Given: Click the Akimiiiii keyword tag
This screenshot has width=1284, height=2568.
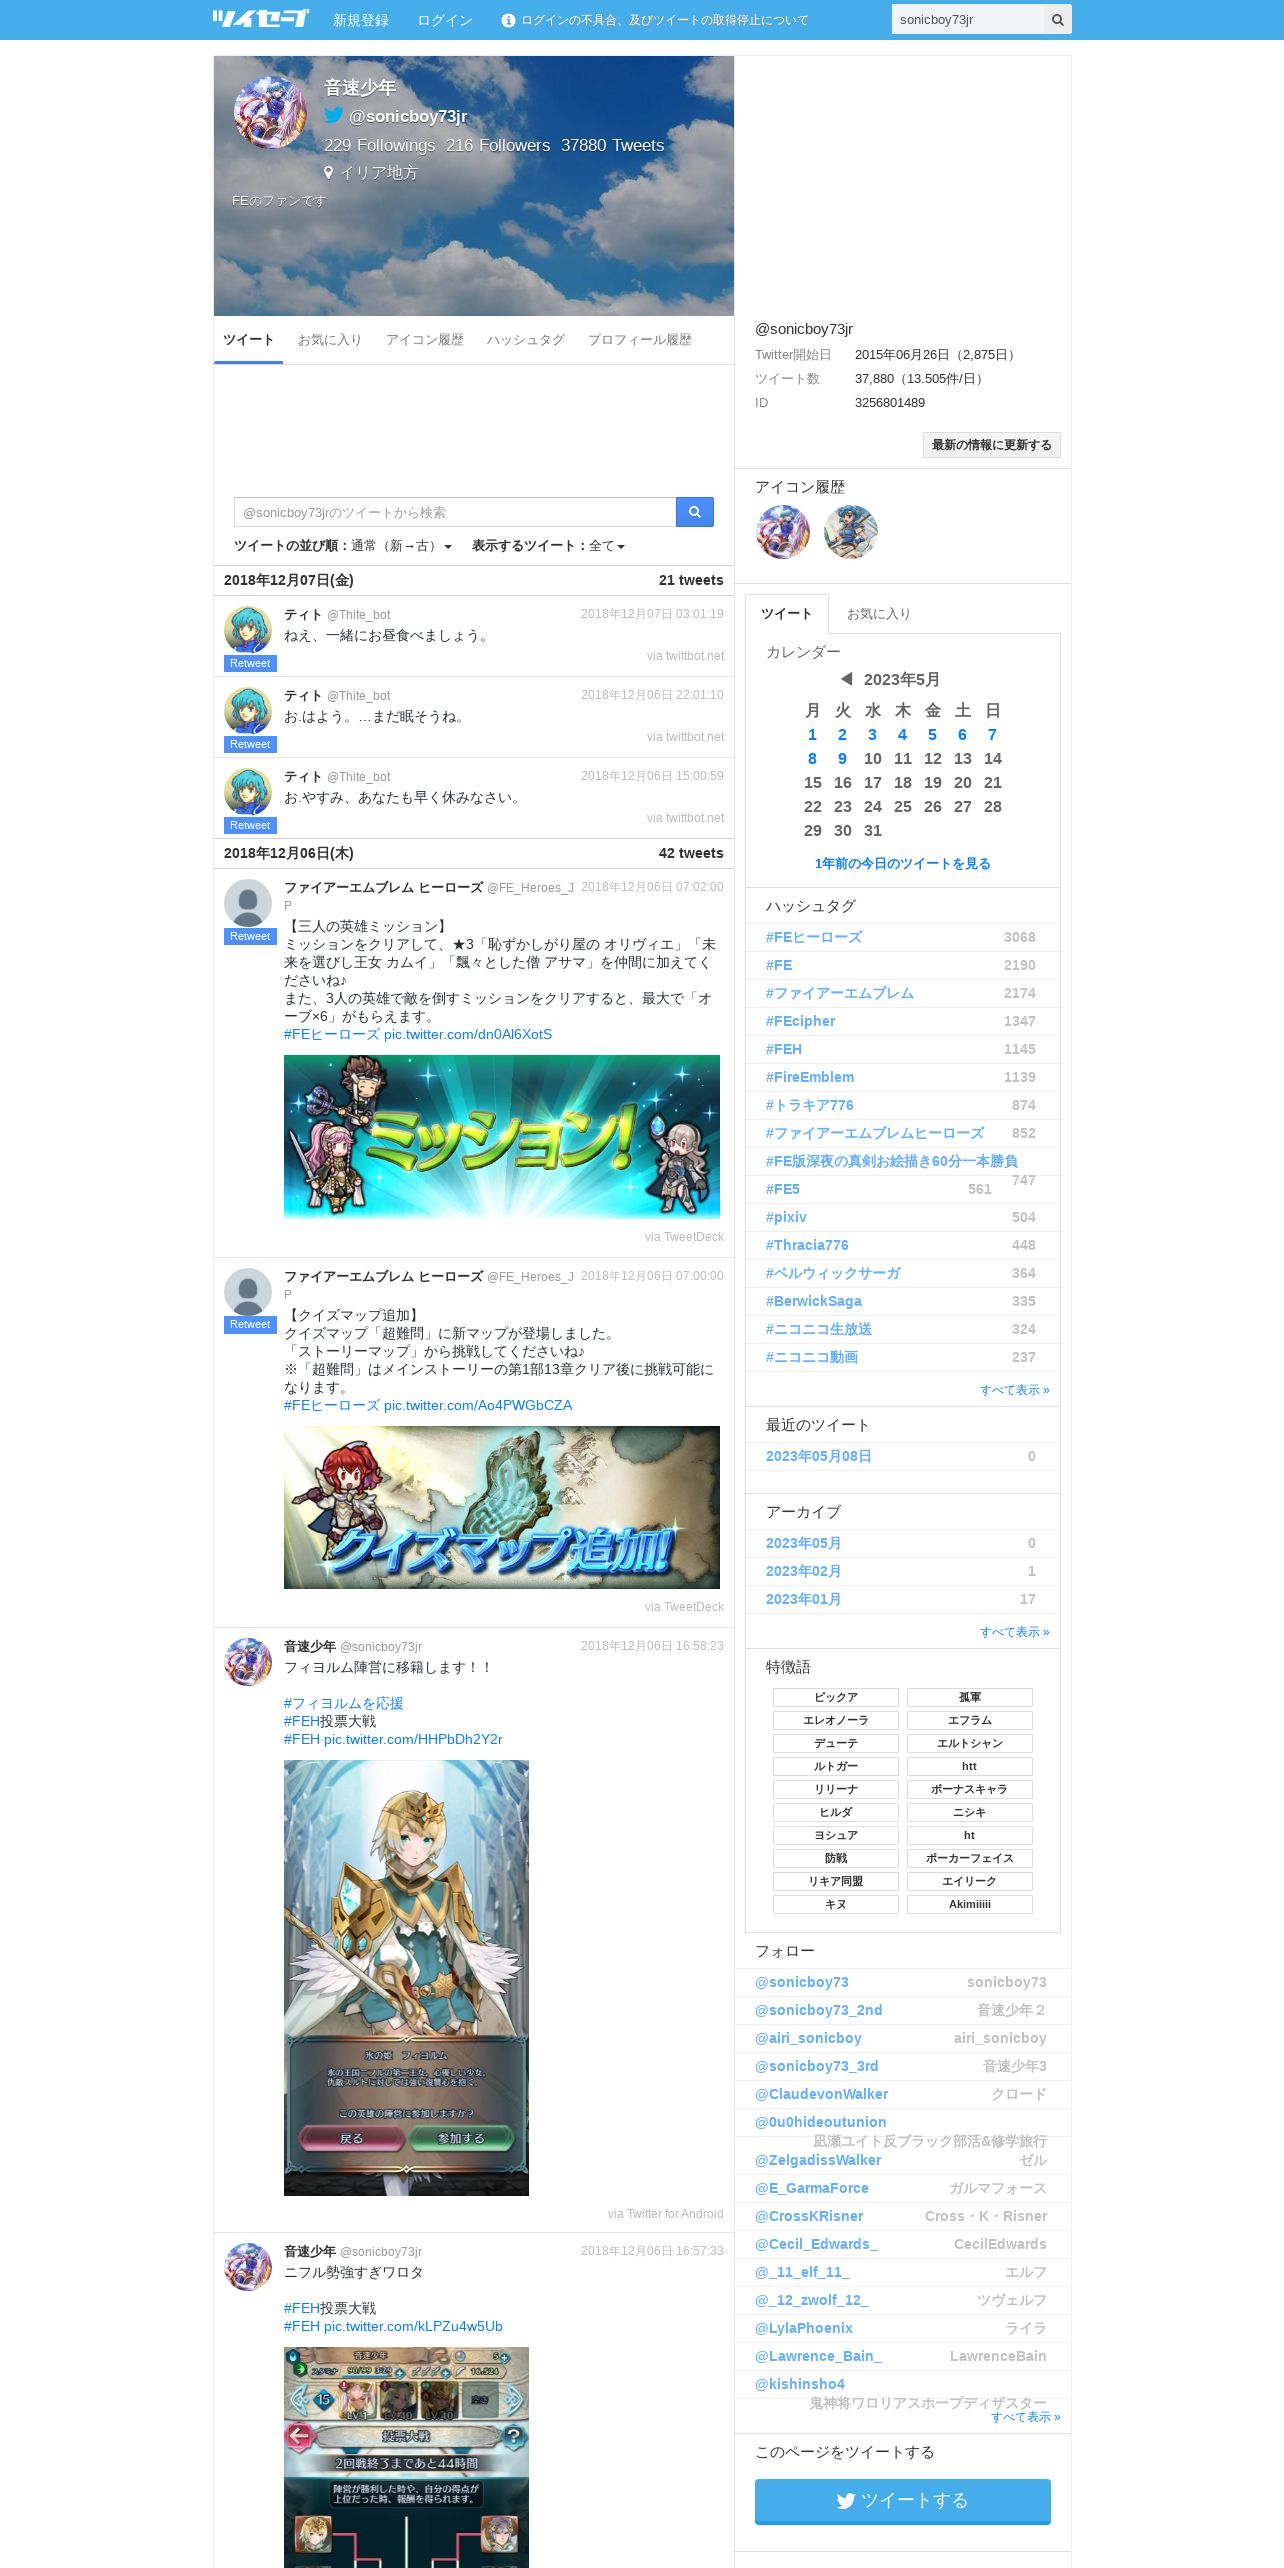Looking at the screenshot, I should (970, 1904).
